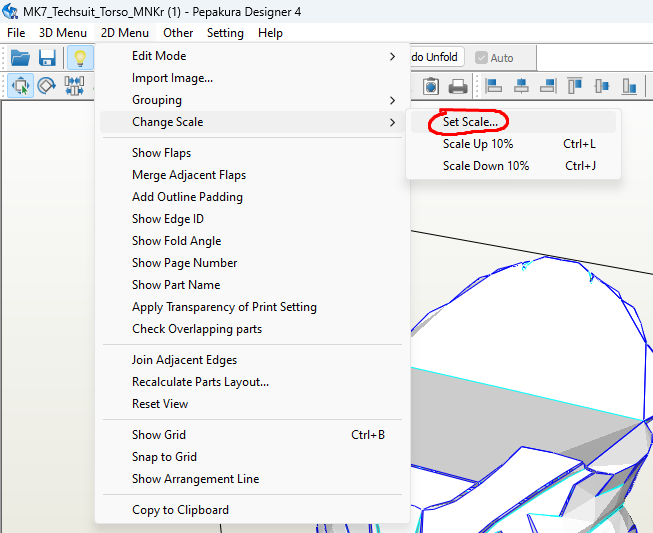Open the 3D Menu
Viewport: 653px width, 533px height.
63,33
